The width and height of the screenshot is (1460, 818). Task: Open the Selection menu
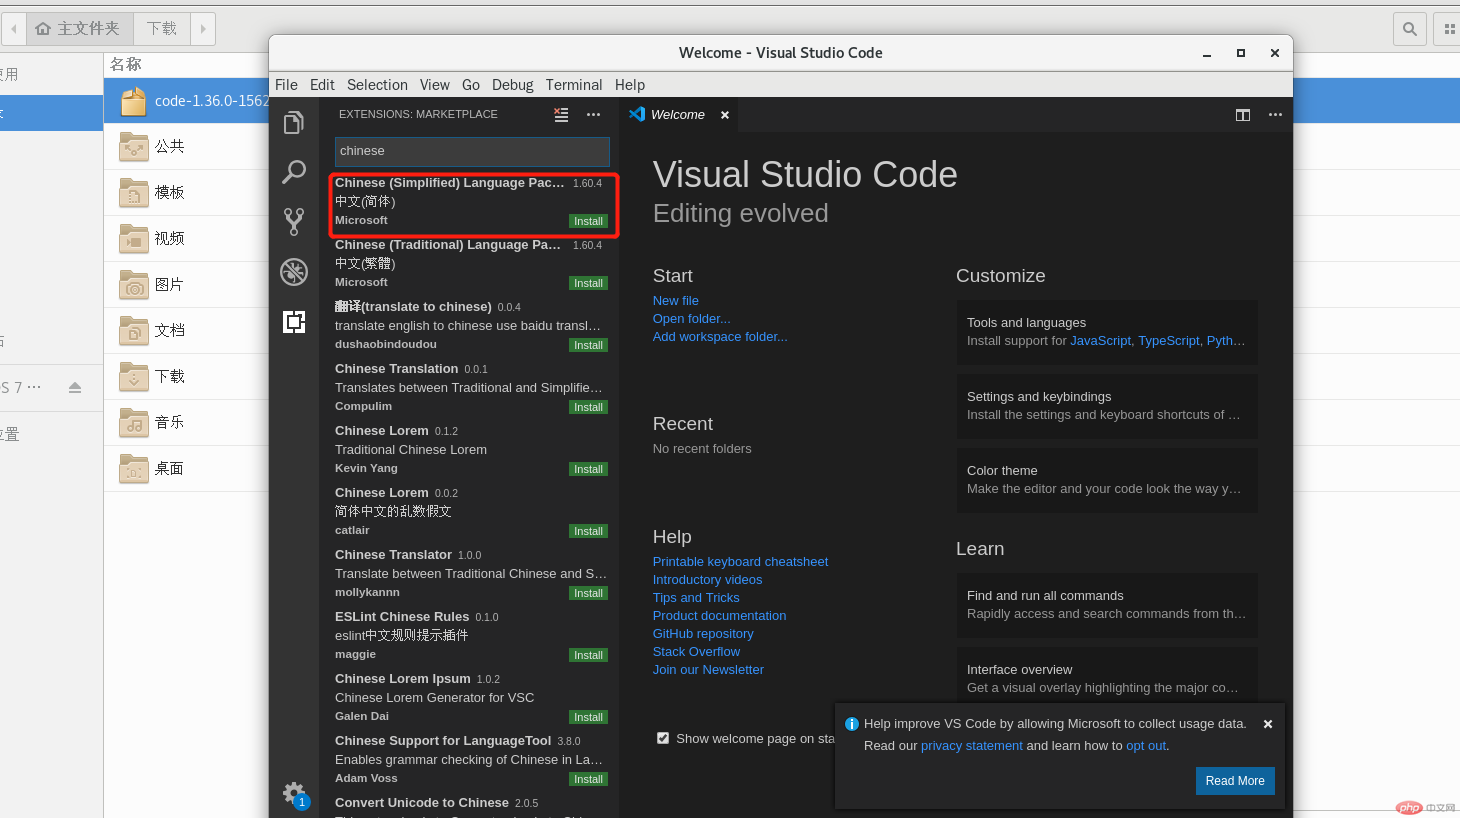377,85
